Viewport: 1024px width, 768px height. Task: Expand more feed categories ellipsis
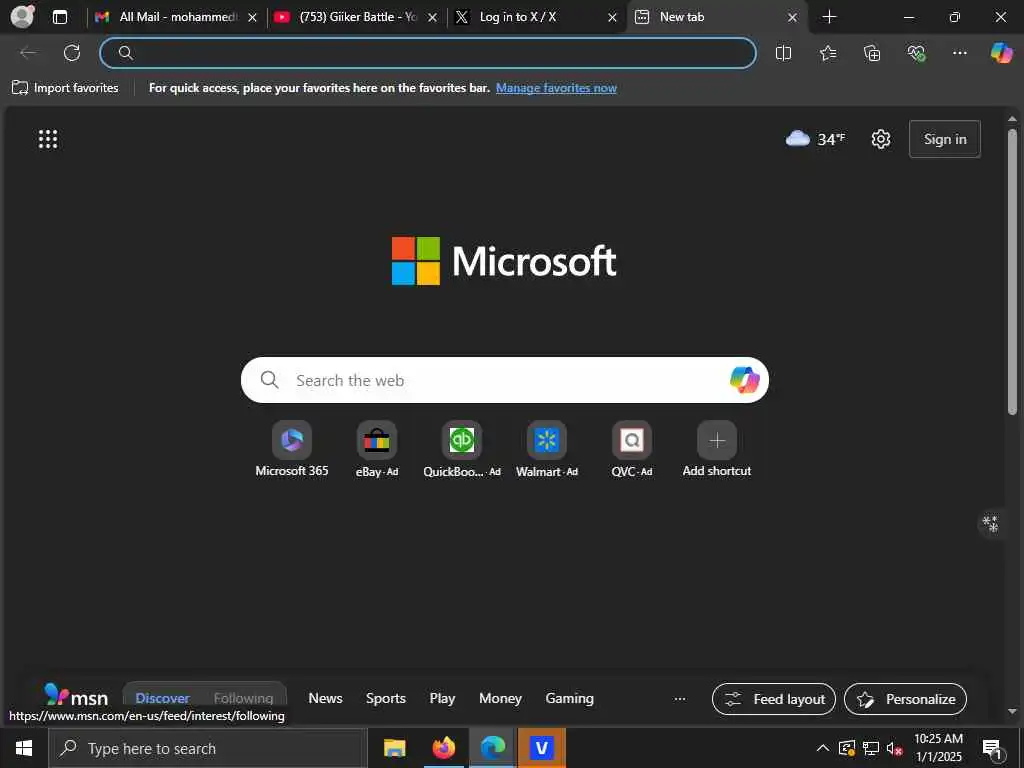(x=680, y=699)
